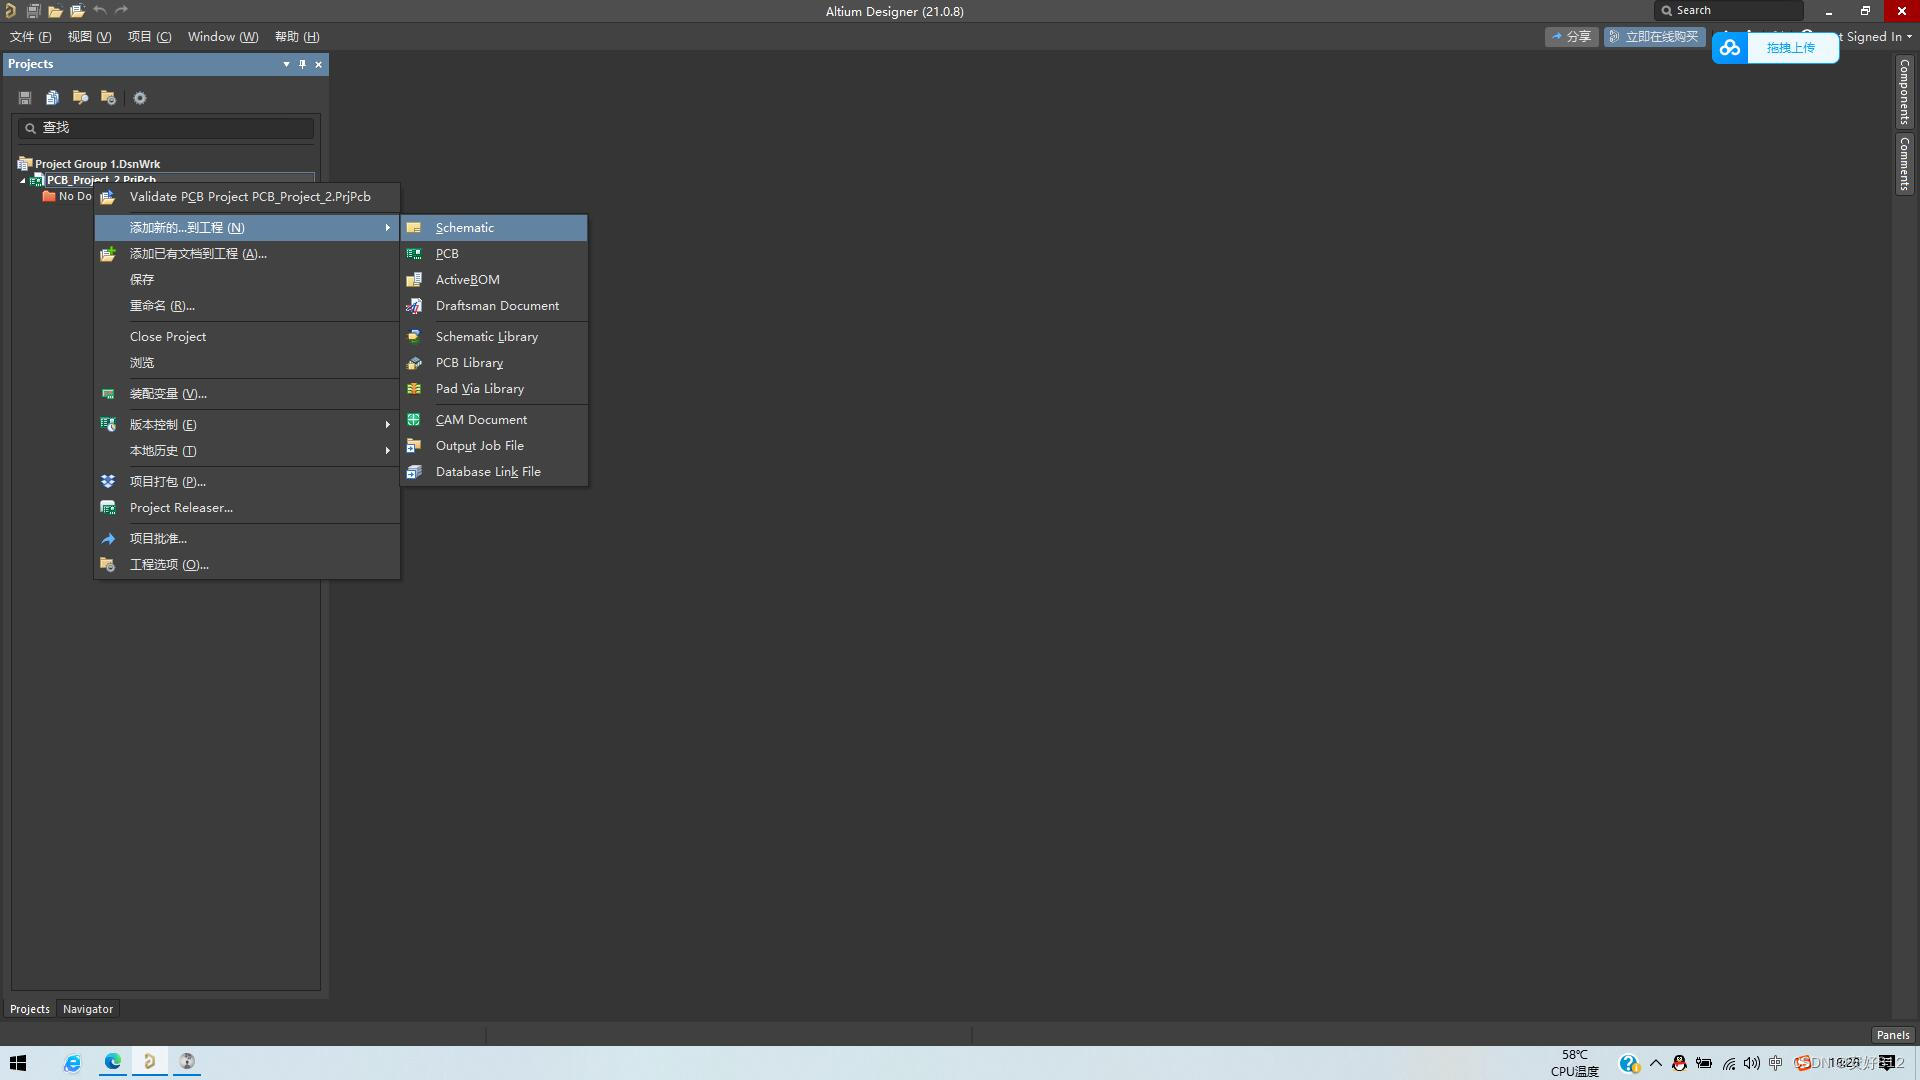The image size is (1920, 1080).
Task: Expand the 版本控制 (E) submenu arrow
Action: 387,425
